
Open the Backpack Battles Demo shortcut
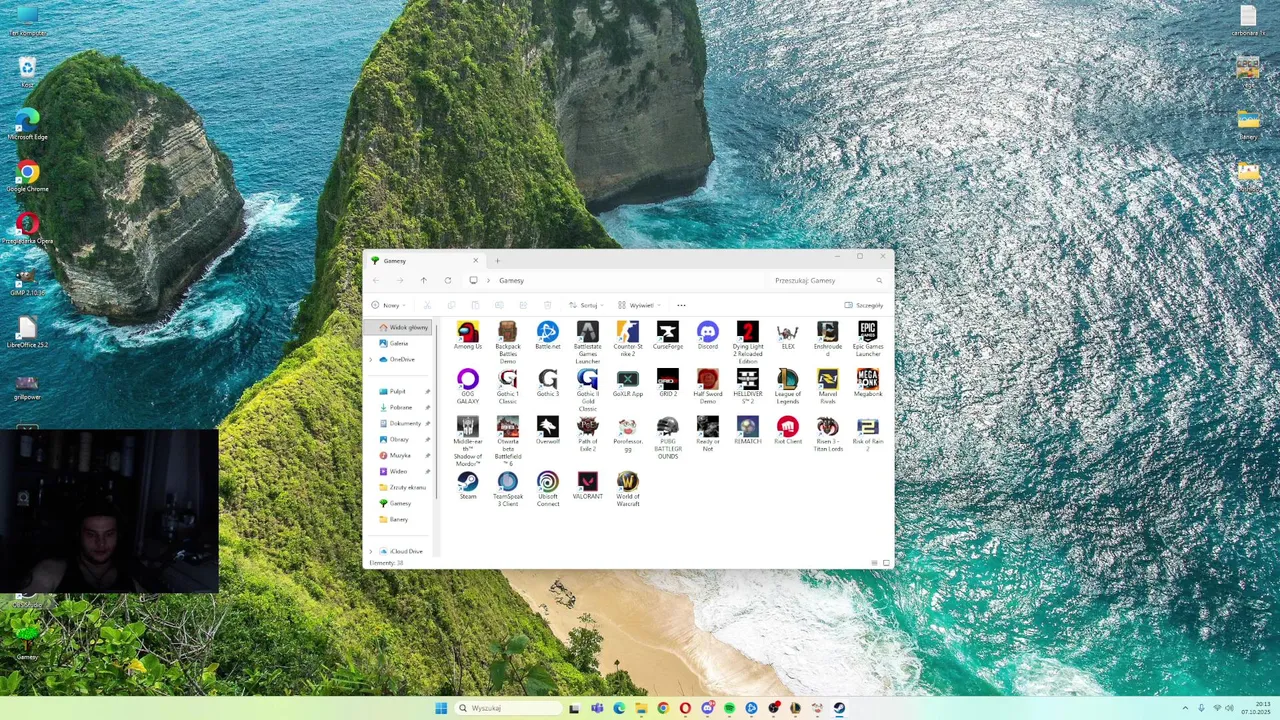(508, 342)
